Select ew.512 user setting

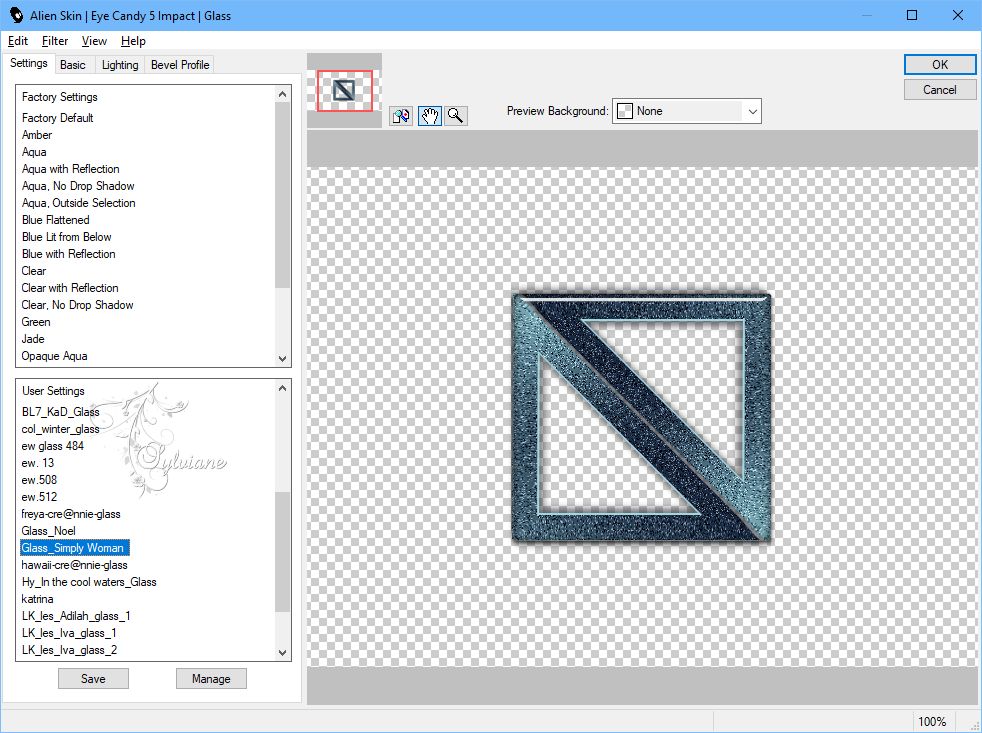pyautogui.click(x=39, y=496)
